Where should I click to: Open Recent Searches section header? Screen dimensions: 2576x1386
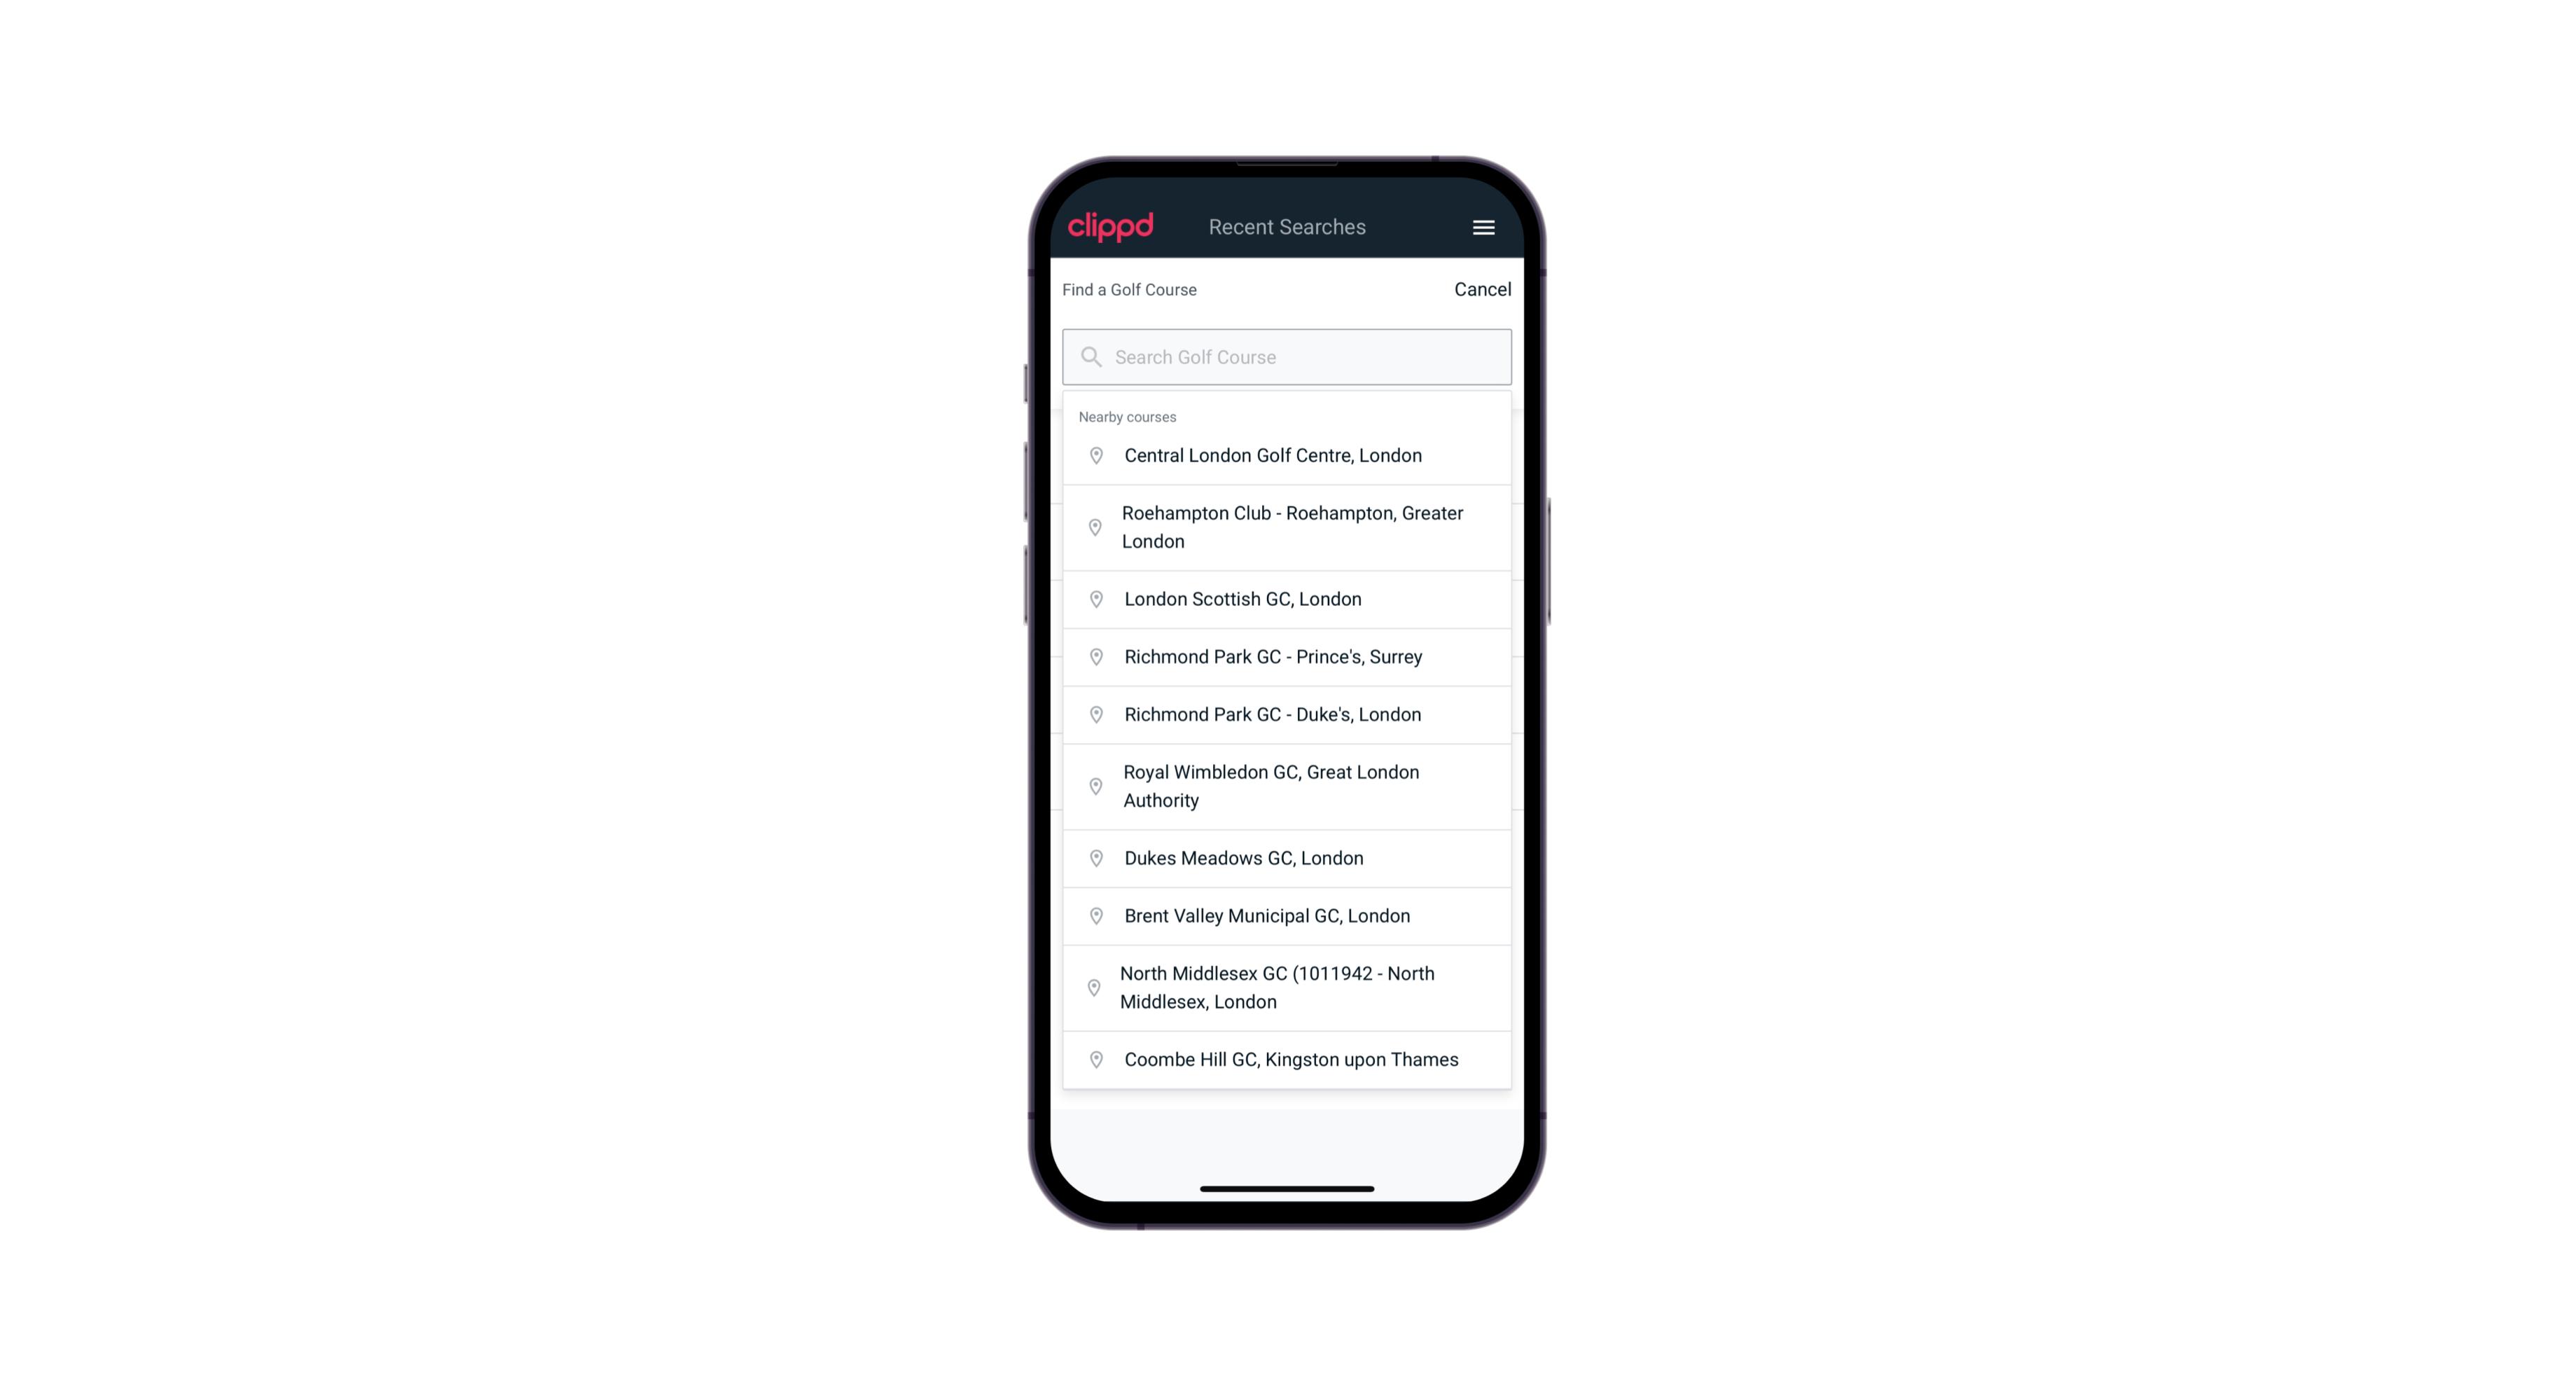coord(1287,227)
